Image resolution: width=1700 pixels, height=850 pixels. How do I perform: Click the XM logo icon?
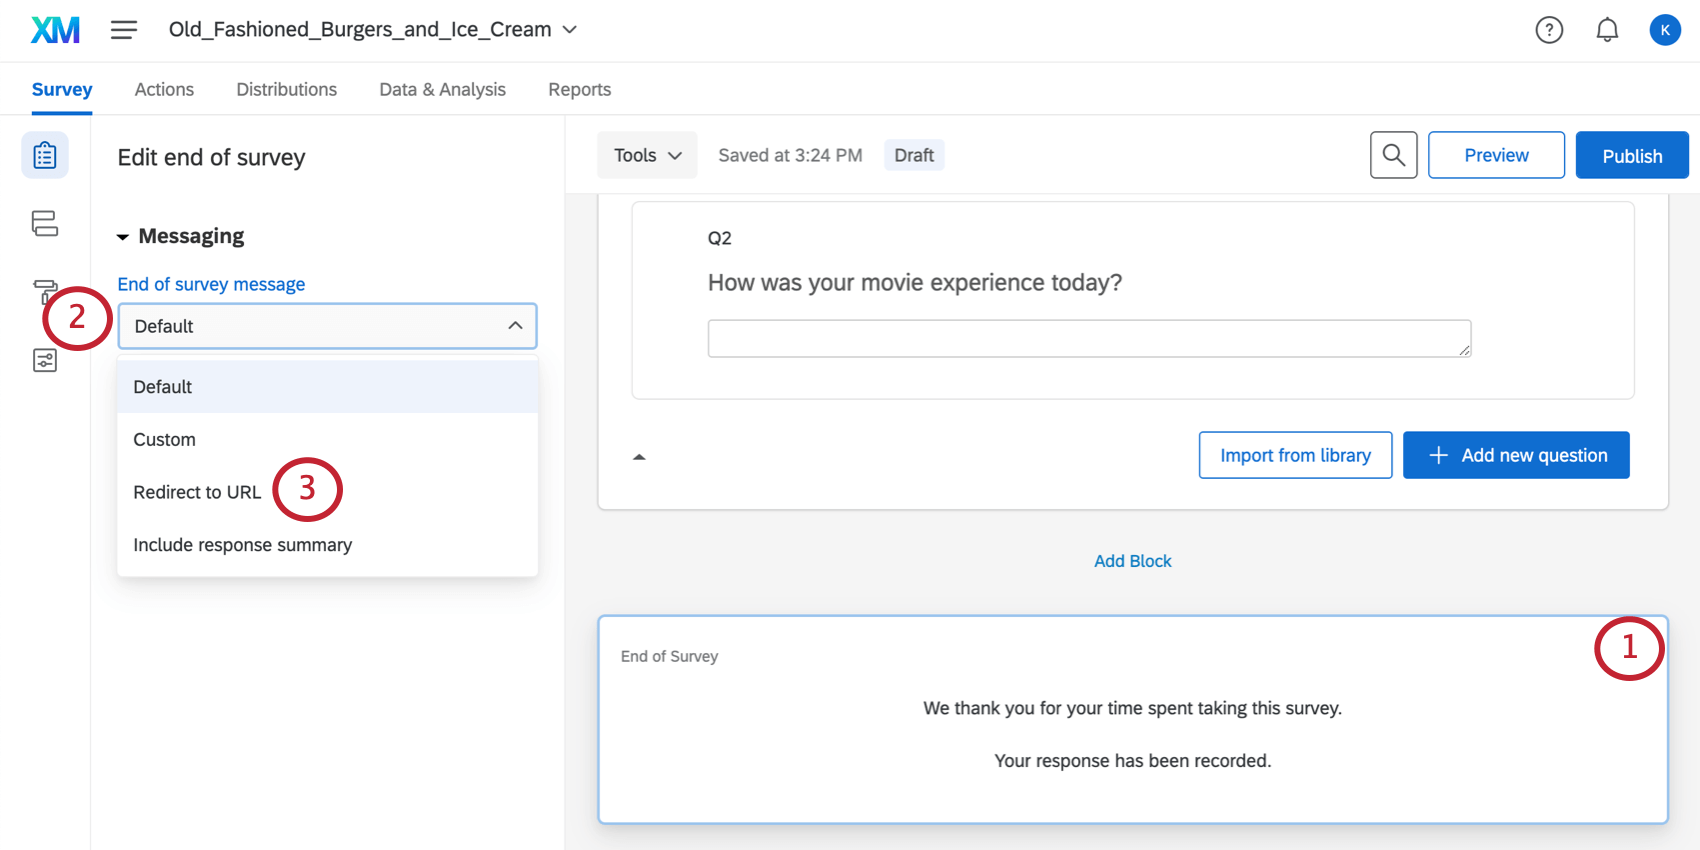coord(55,30)
